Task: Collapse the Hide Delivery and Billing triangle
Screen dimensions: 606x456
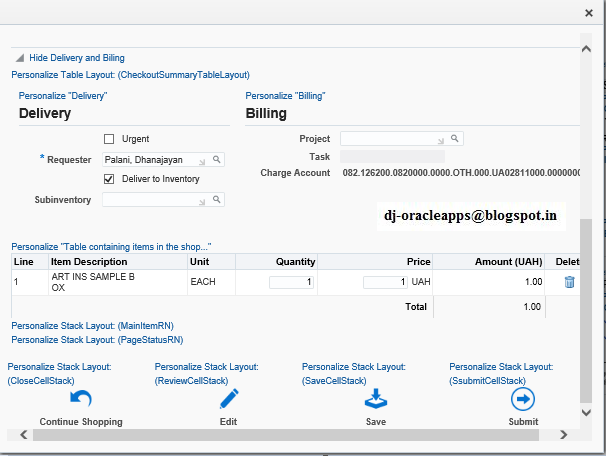Action: (20, 58)
